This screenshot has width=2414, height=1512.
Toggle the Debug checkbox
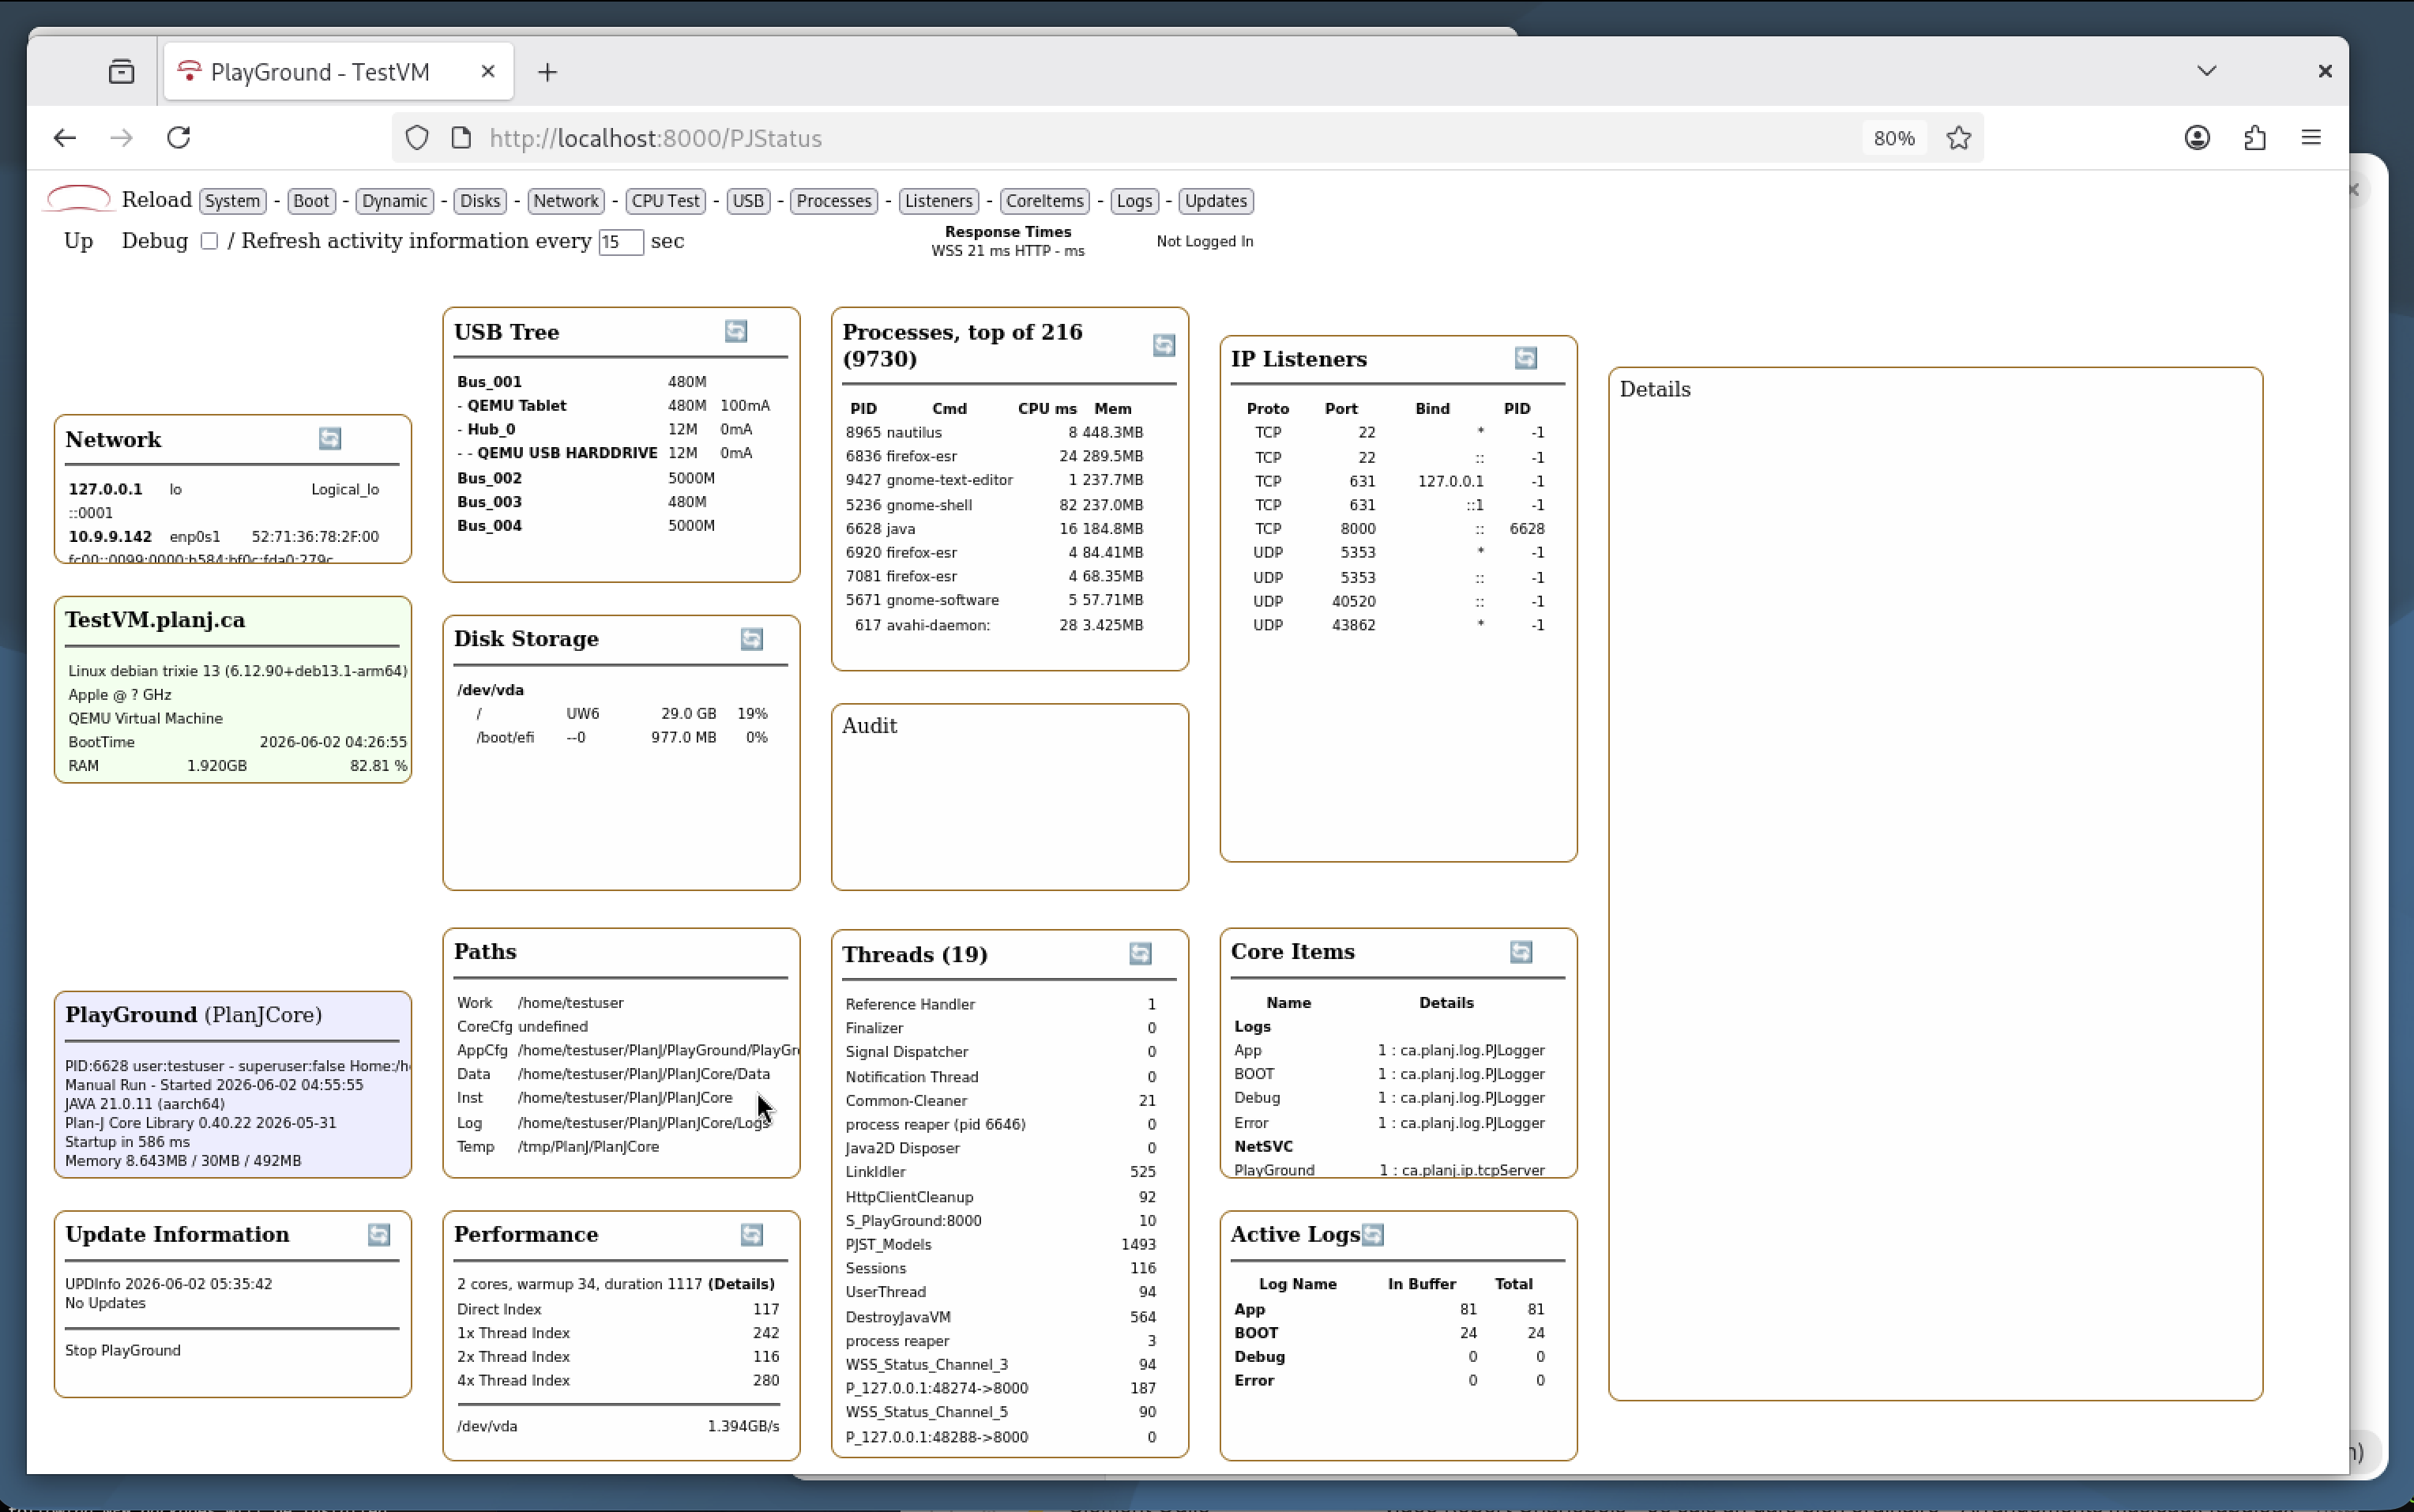(x=209, y=241)
